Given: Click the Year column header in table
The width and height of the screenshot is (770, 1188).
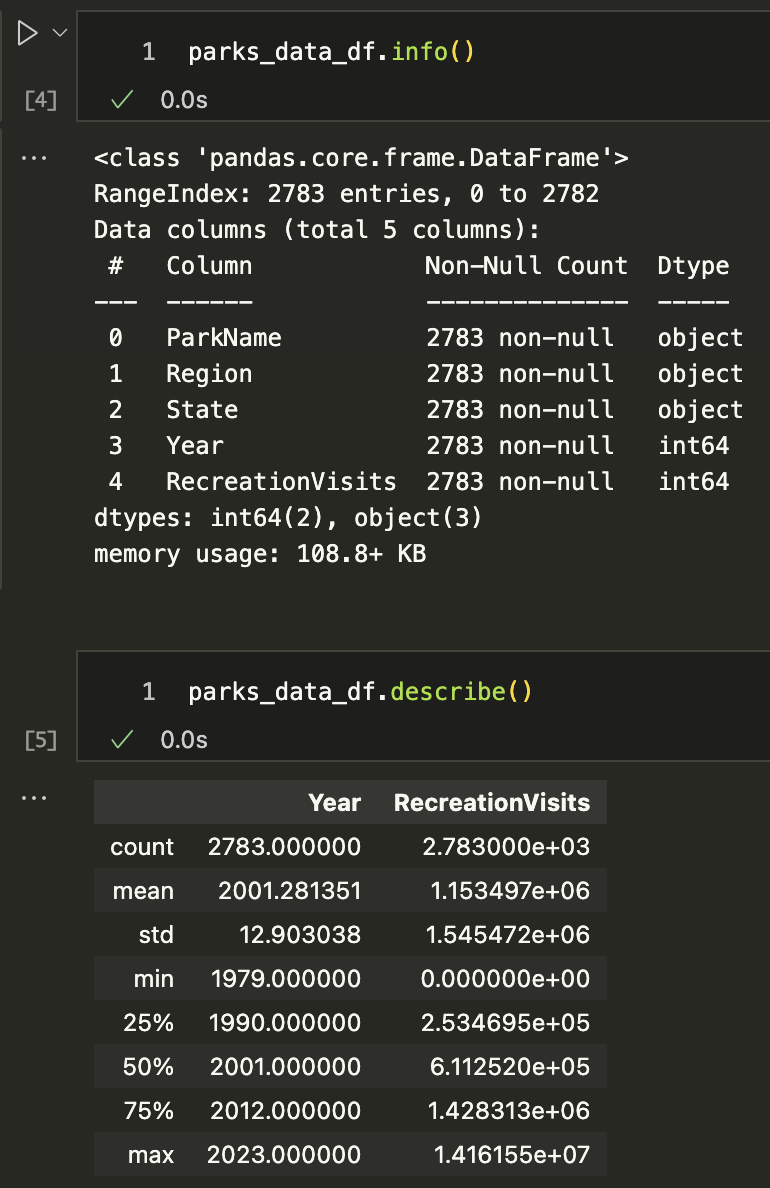Looking at the screenshot, I should (334, 802).
